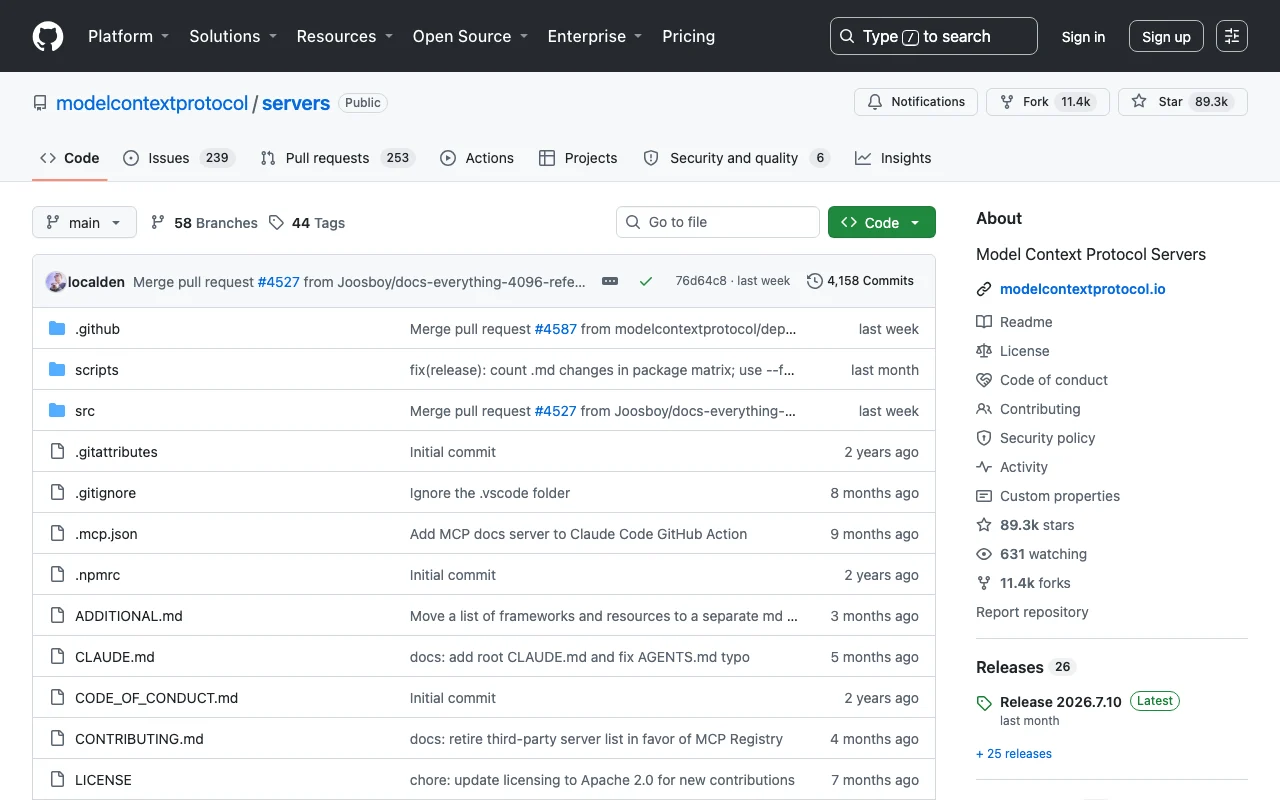Switch to the Code tab
The image size is (1280, 800).
pos(70,158)
